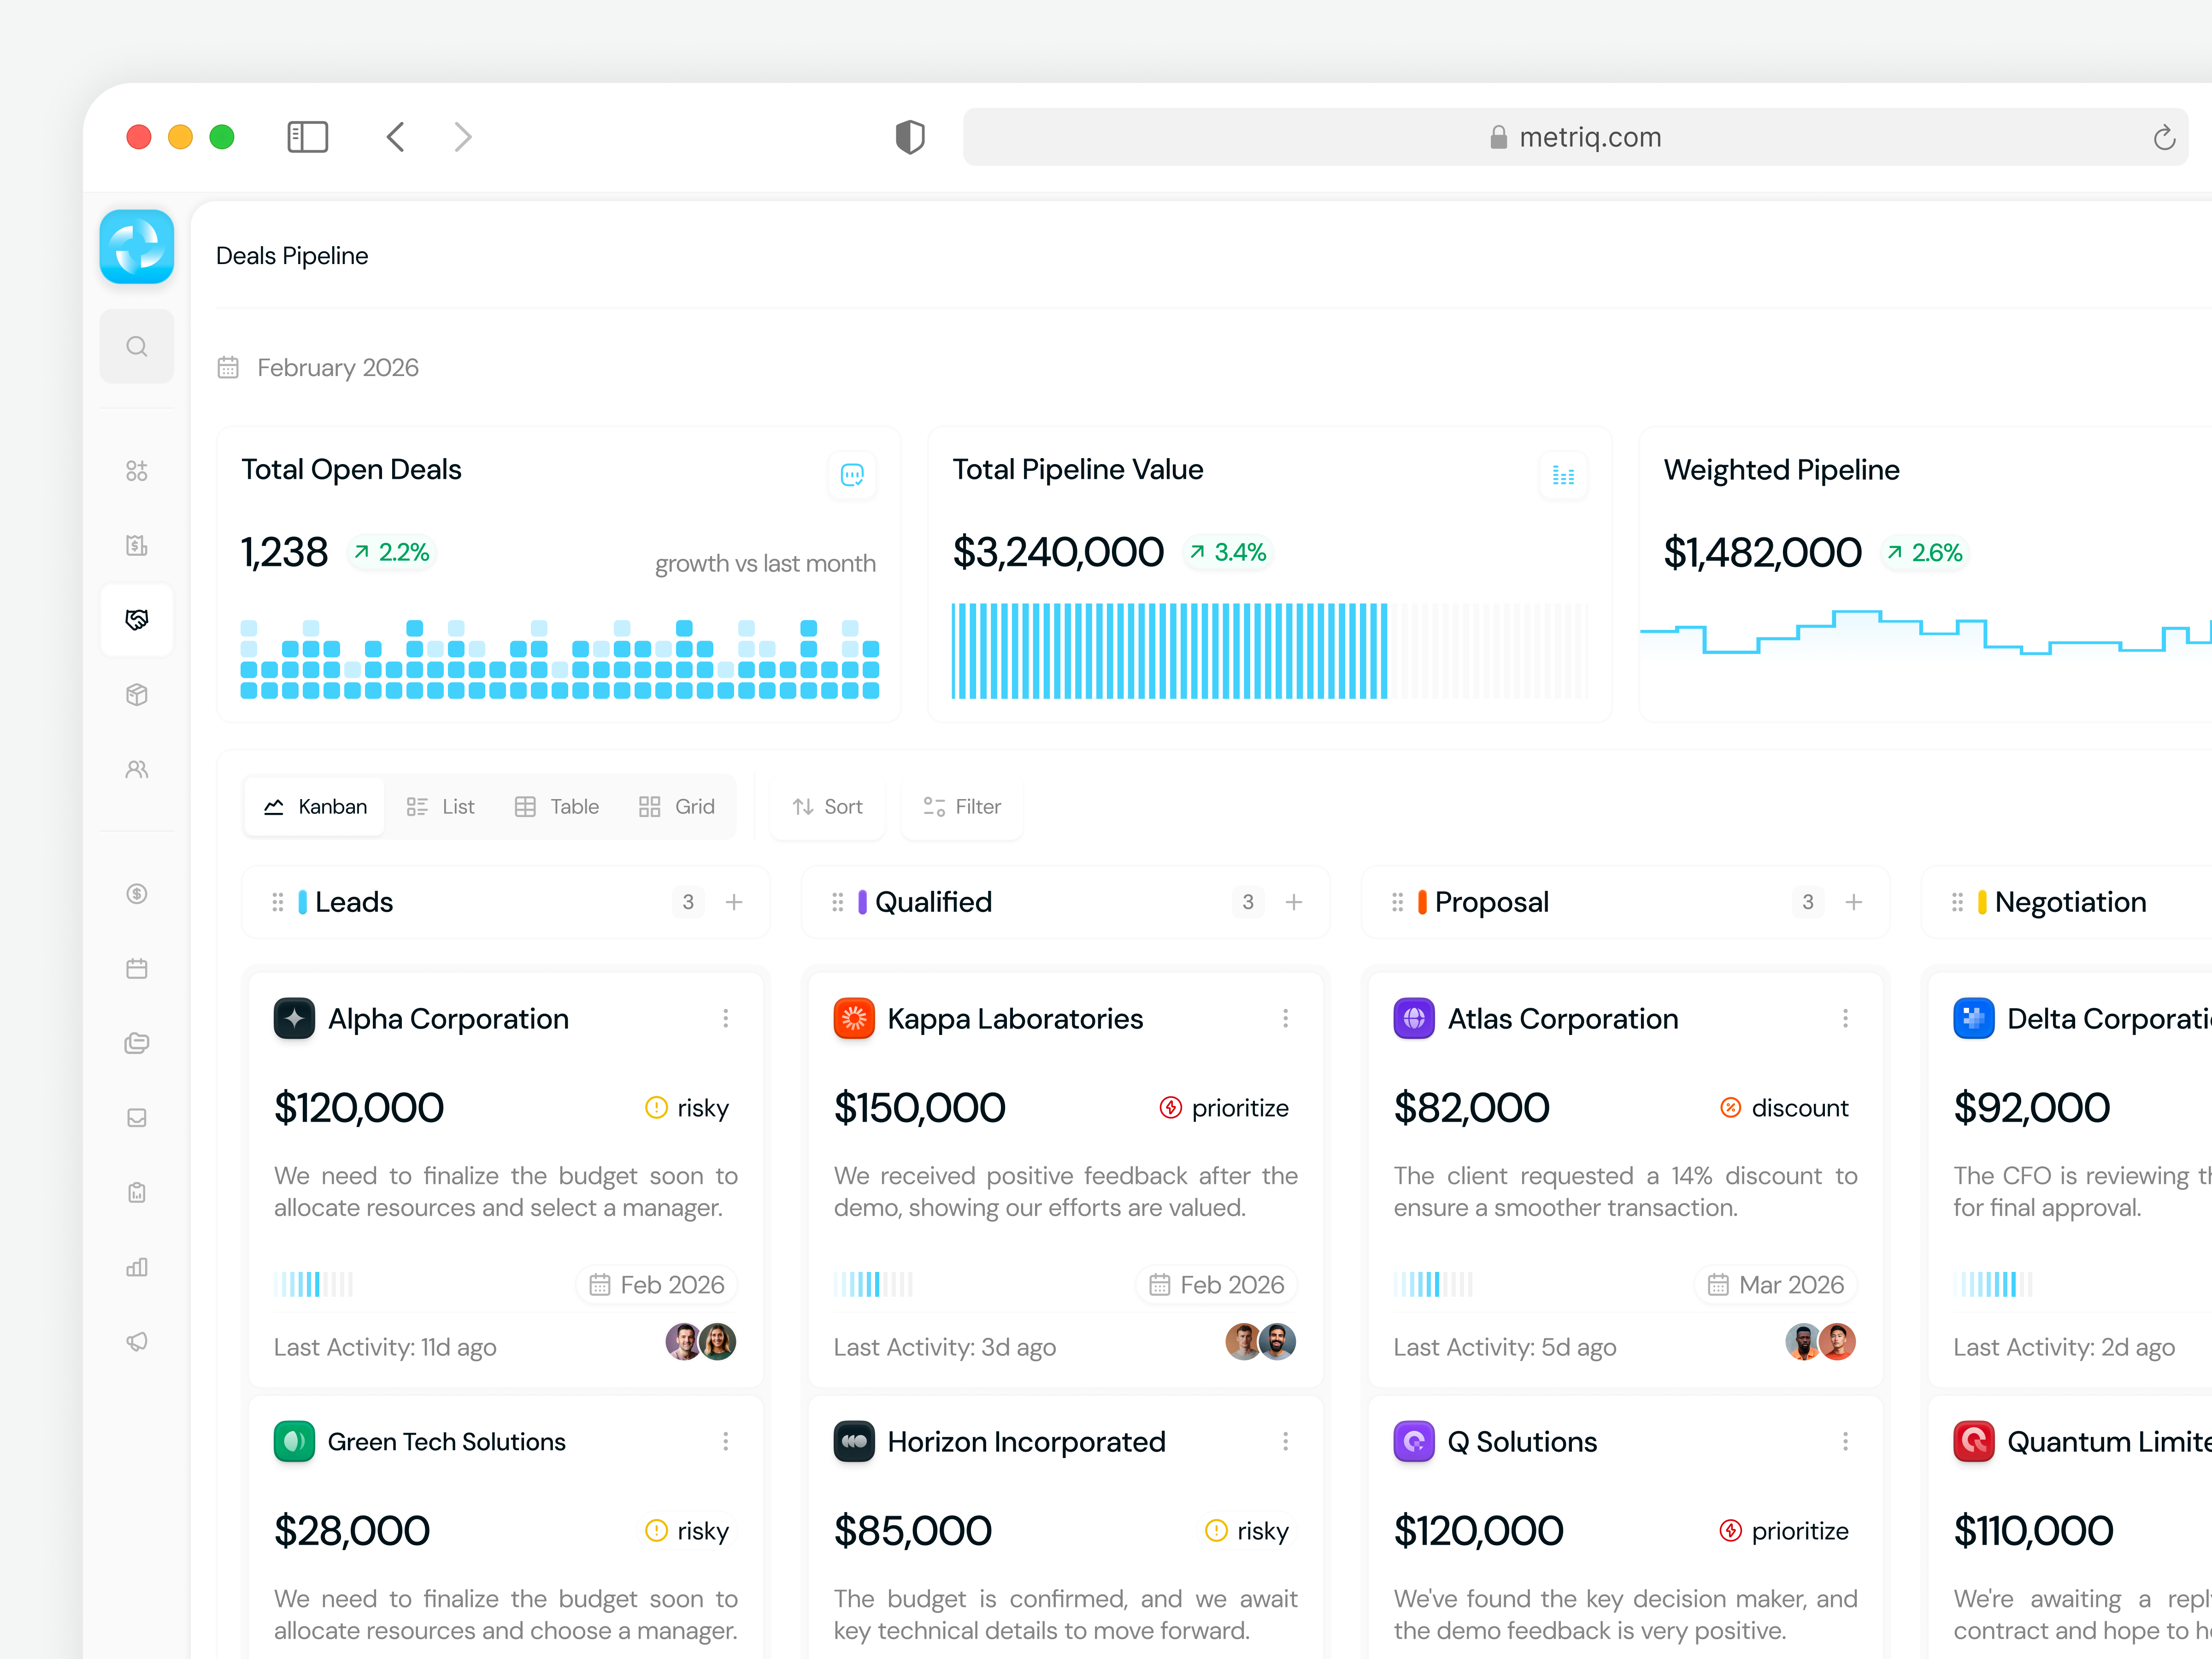This screenshot has width=2212, height=1659.
Task: Switch to Table view
Action: 557,807
